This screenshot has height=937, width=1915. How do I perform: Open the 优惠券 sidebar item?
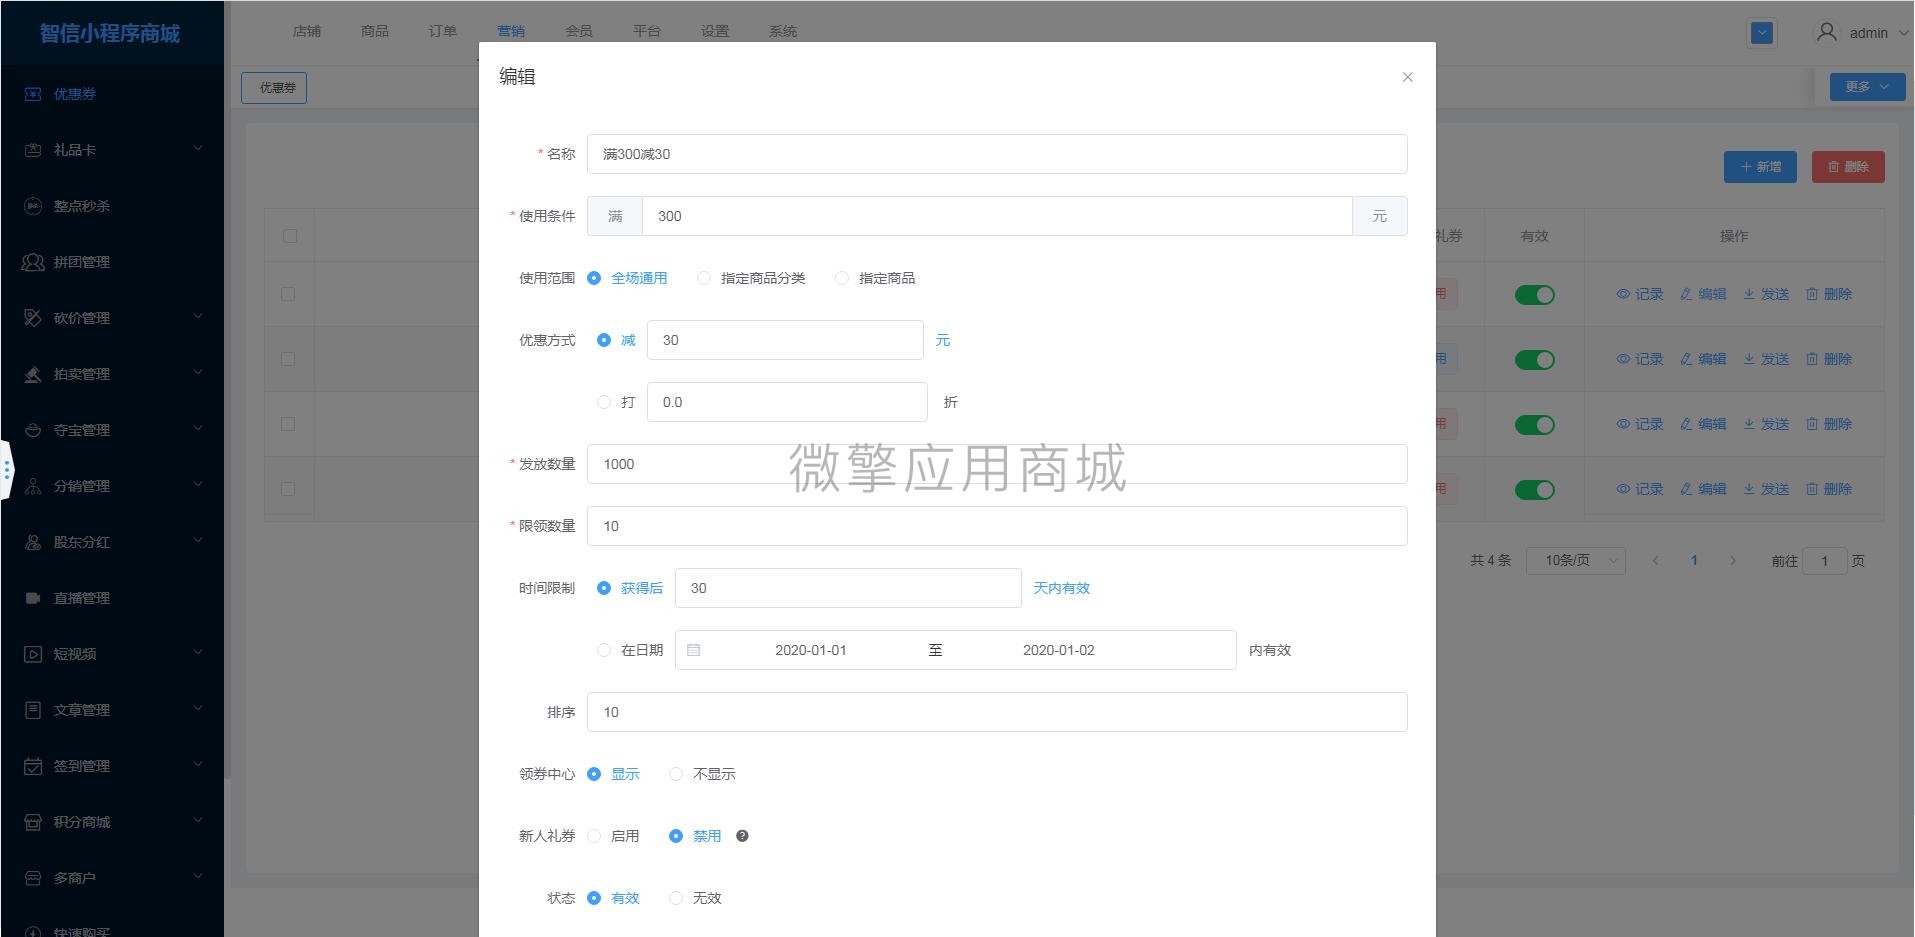click(x=112, y=94)
